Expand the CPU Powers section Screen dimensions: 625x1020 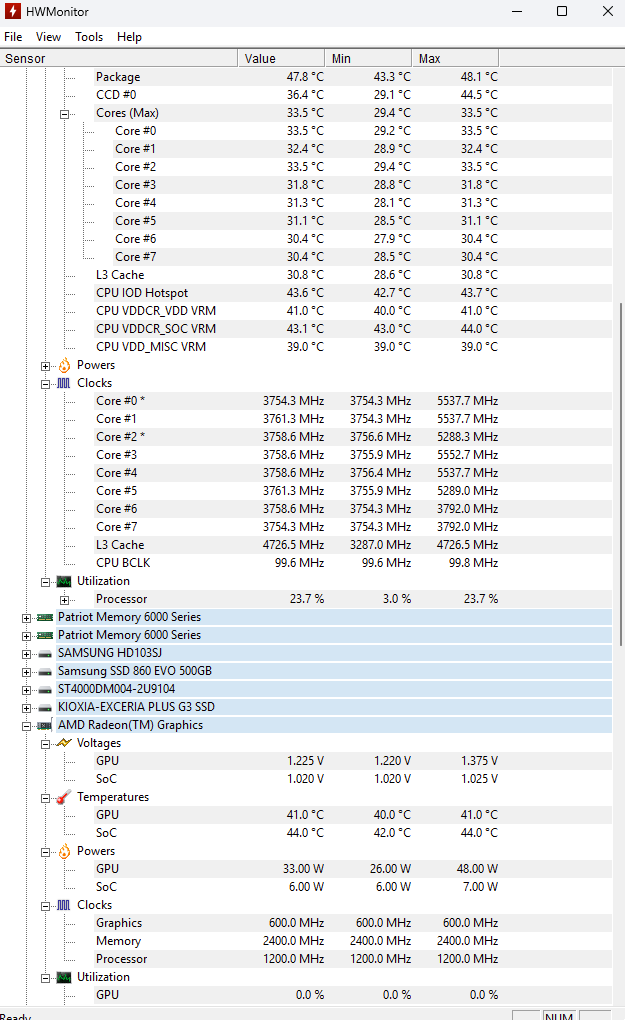point(46,366)
